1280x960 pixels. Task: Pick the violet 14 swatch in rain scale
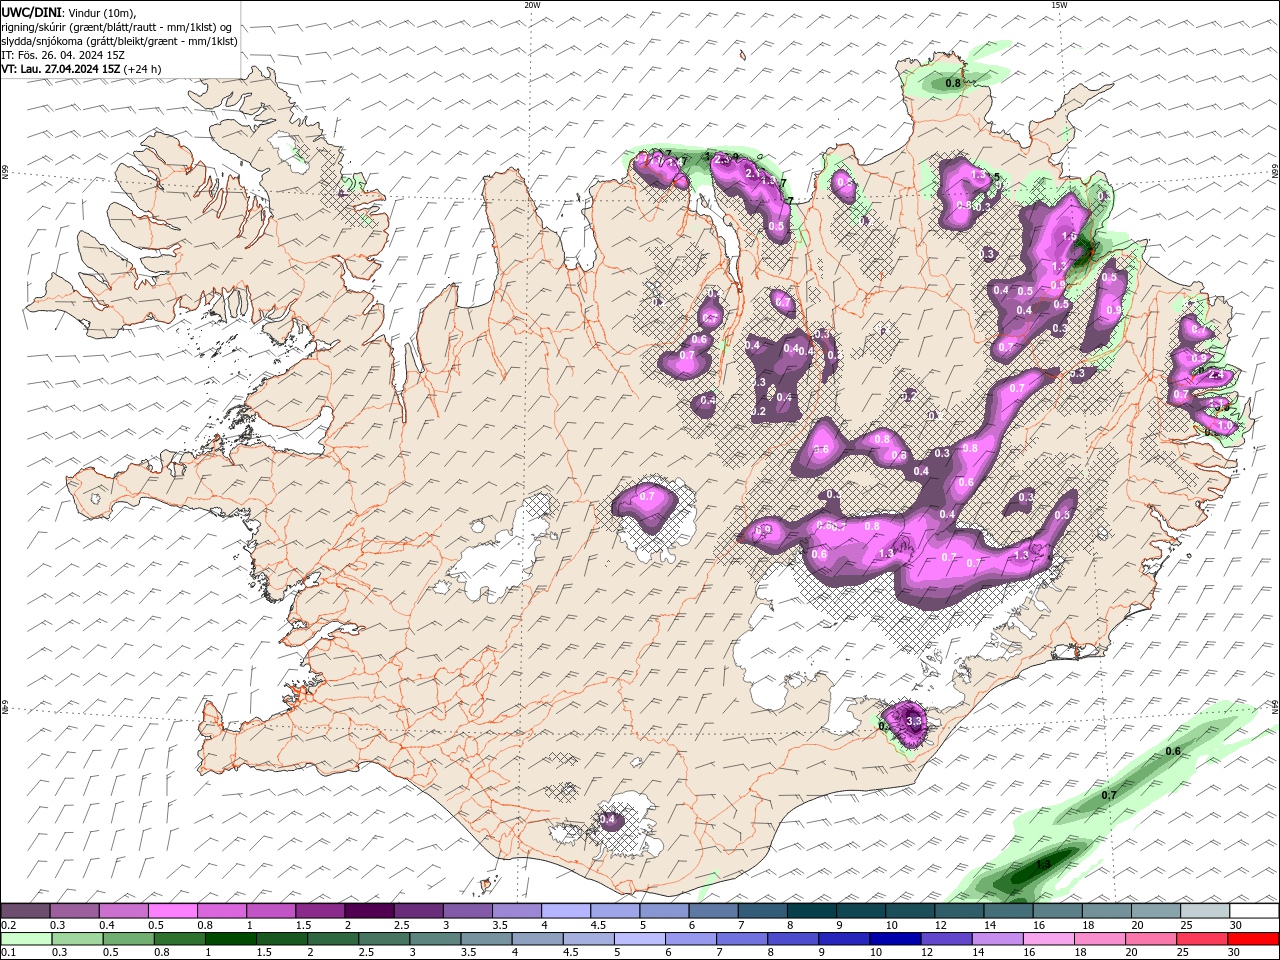pyautogui.click(x=997, y=939)
